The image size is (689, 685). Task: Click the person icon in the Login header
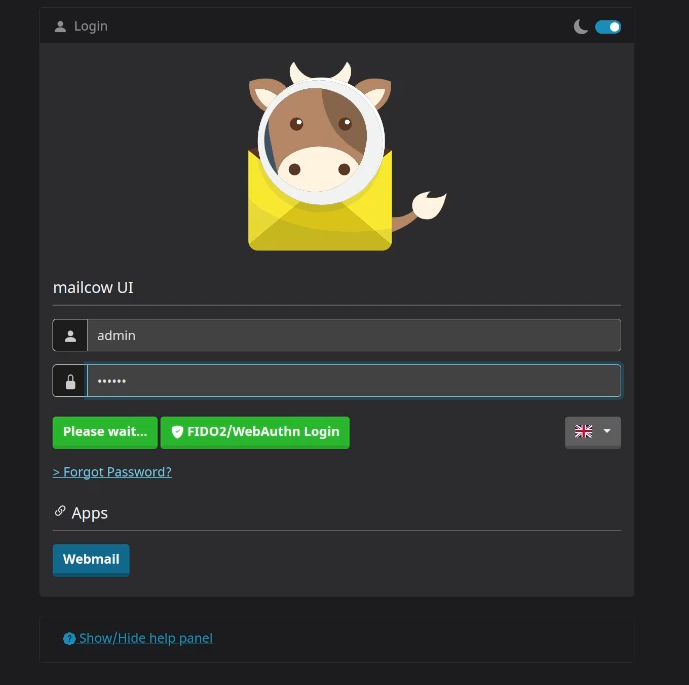coord(60,27)
